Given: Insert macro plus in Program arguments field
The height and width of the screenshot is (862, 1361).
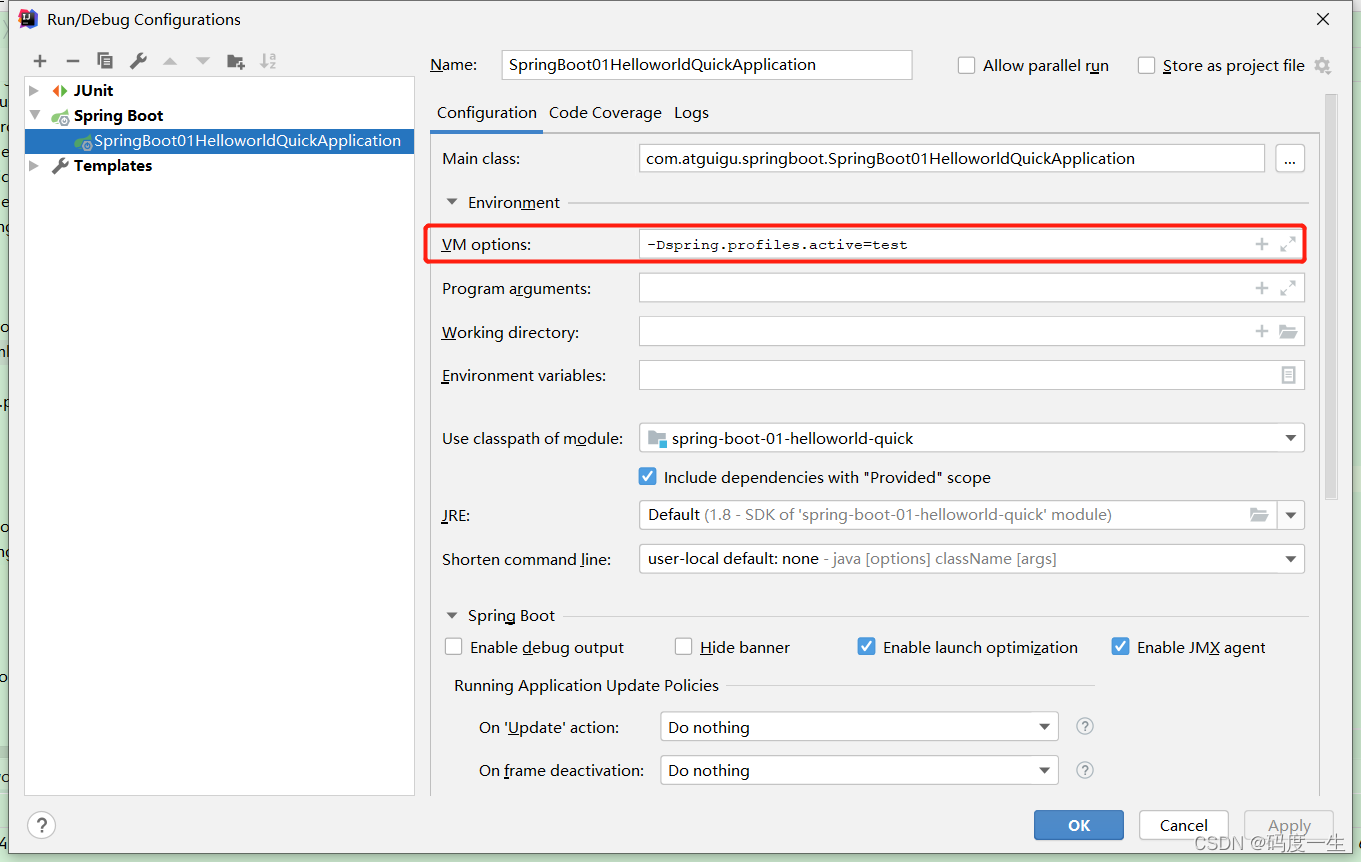Looking at the screenshot, I should coord(1262,288).
